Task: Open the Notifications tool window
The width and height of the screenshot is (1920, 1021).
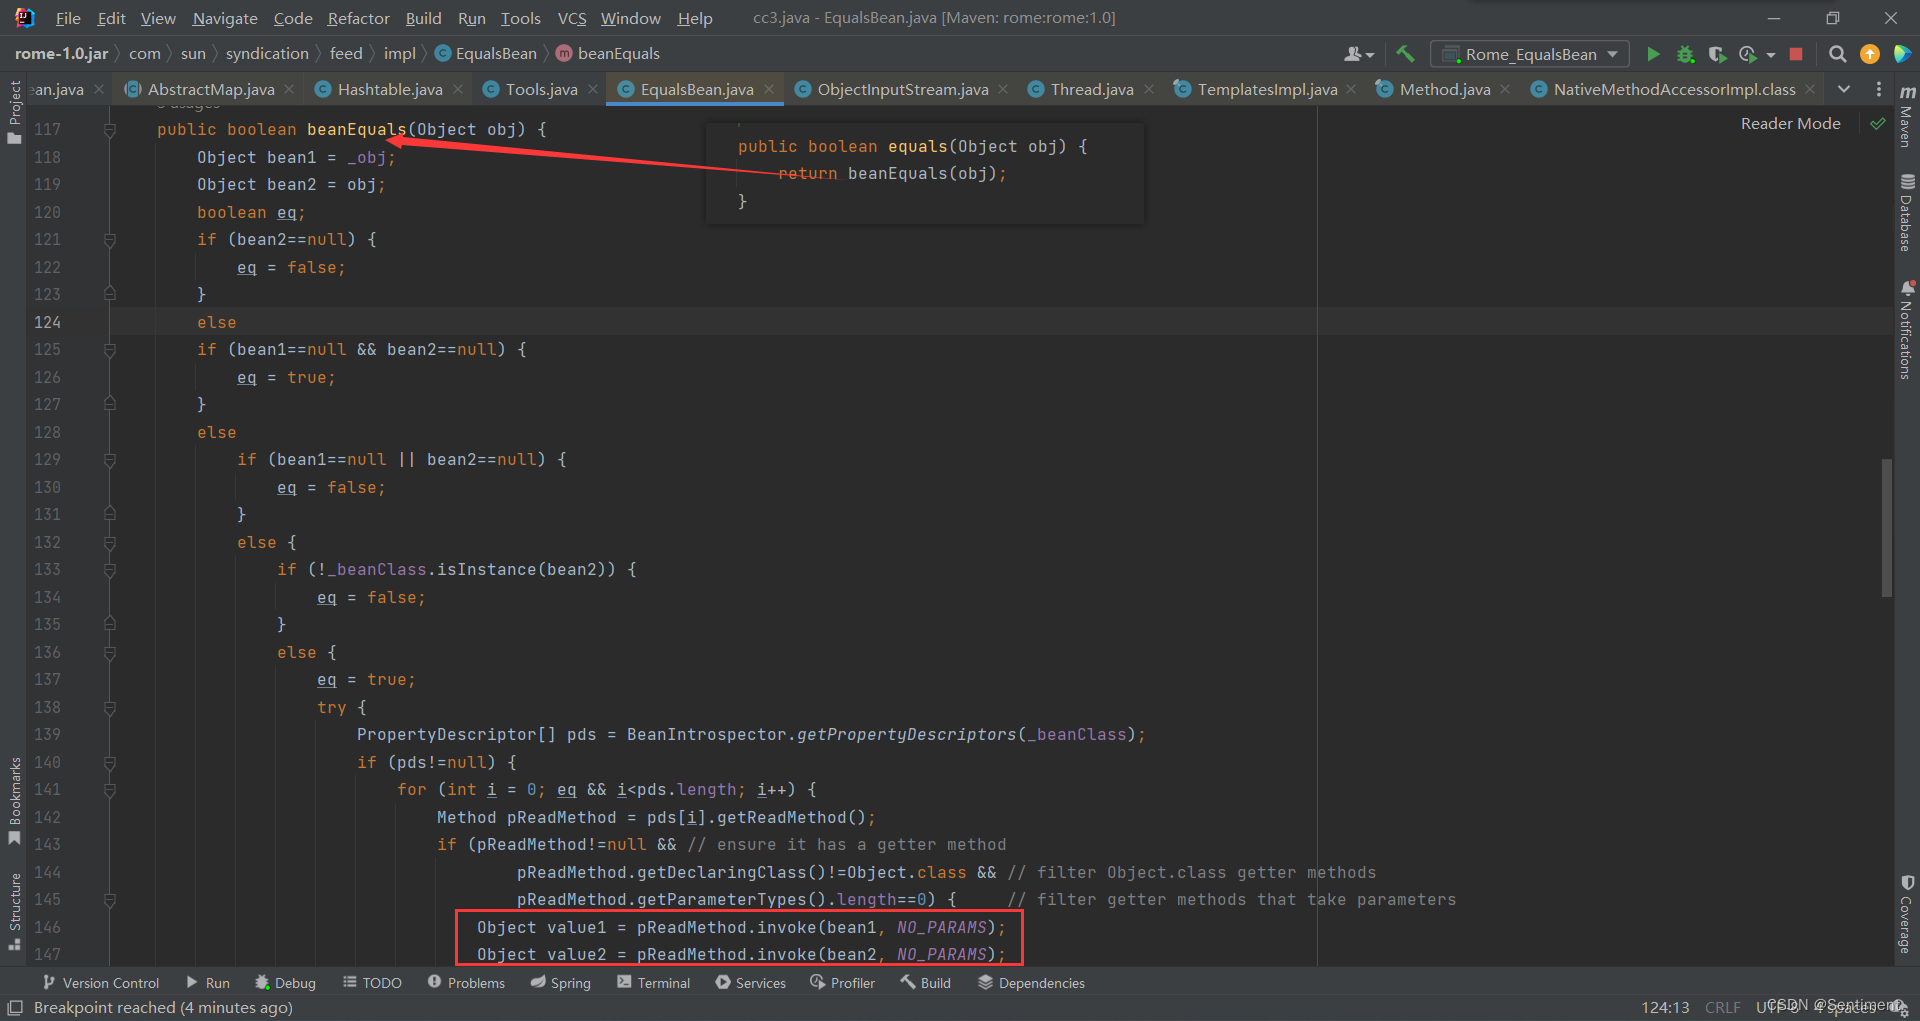Action: coord(1907,330)
